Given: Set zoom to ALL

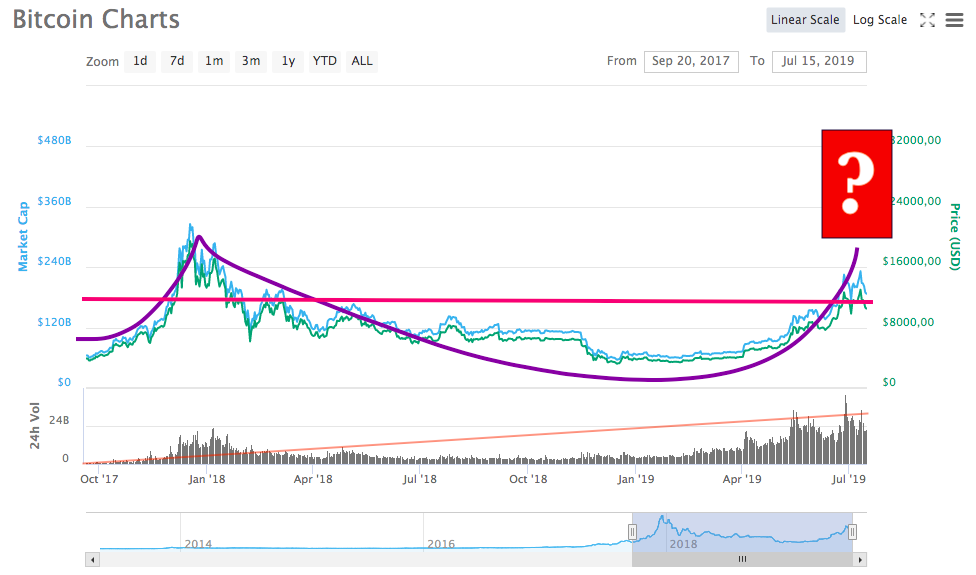Looking at the screenshot, I should (362, 61).
